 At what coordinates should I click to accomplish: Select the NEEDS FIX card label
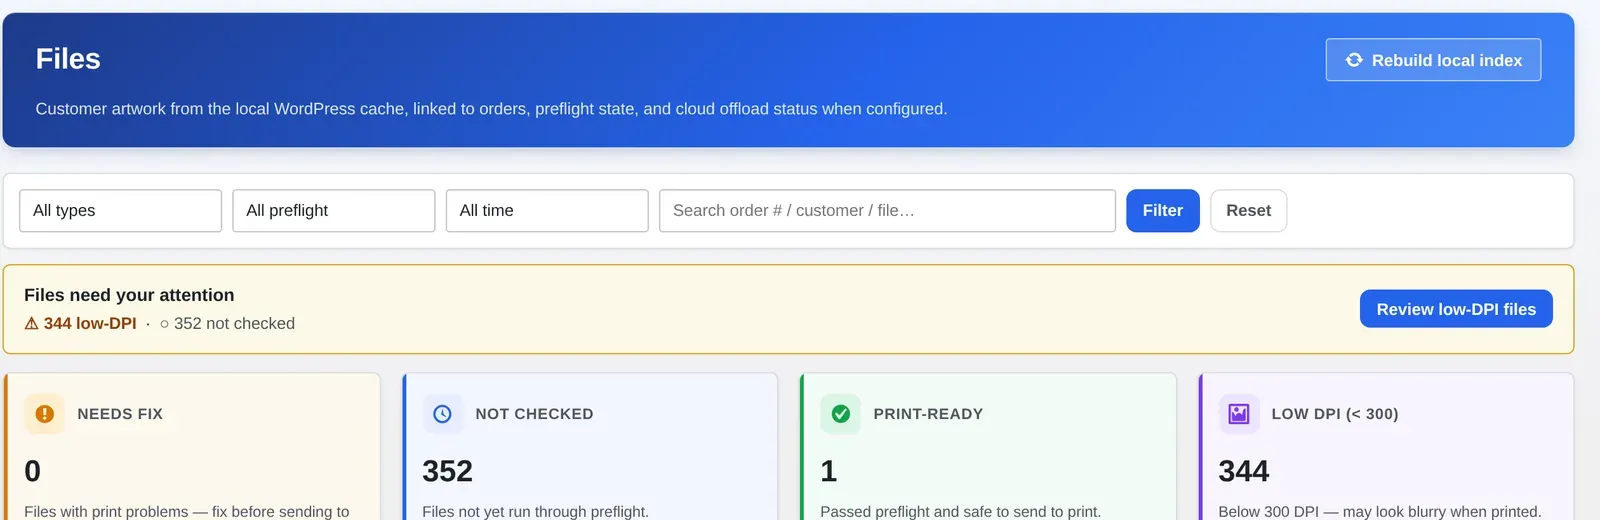(x=120, y=414)
